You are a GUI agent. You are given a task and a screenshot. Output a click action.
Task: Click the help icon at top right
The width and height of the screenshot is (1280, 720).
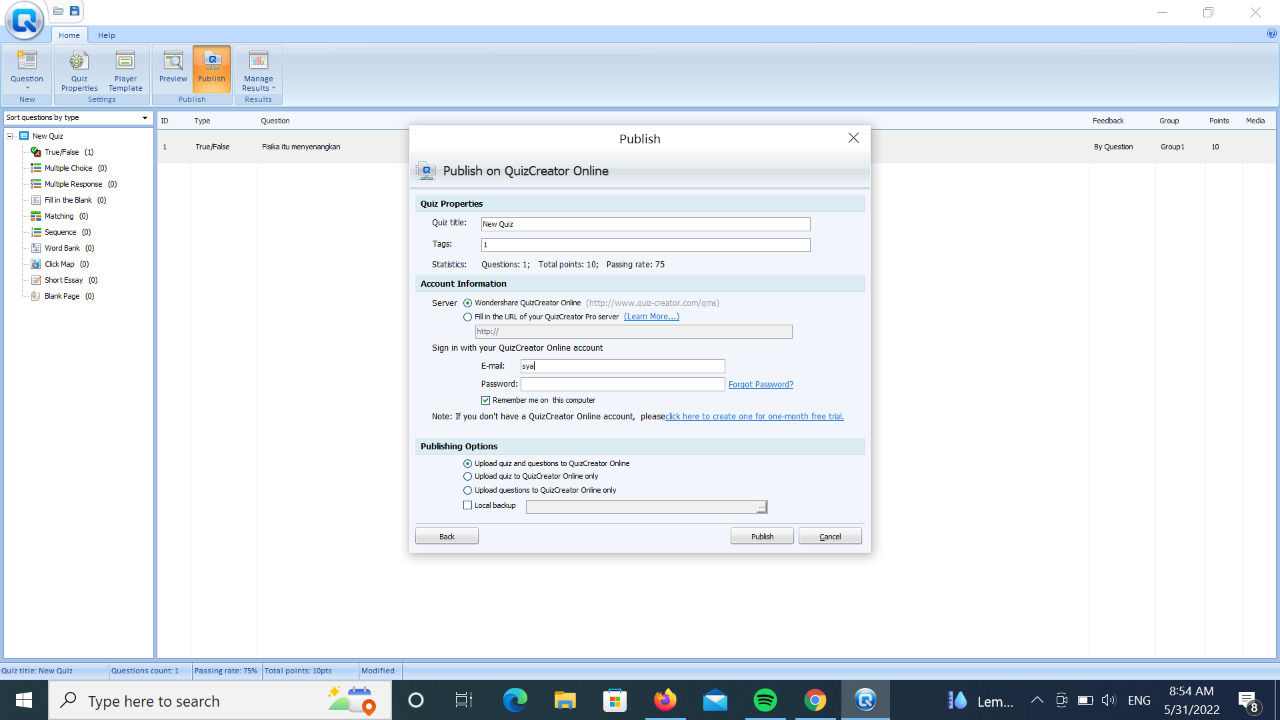[x=1271, y=34]
